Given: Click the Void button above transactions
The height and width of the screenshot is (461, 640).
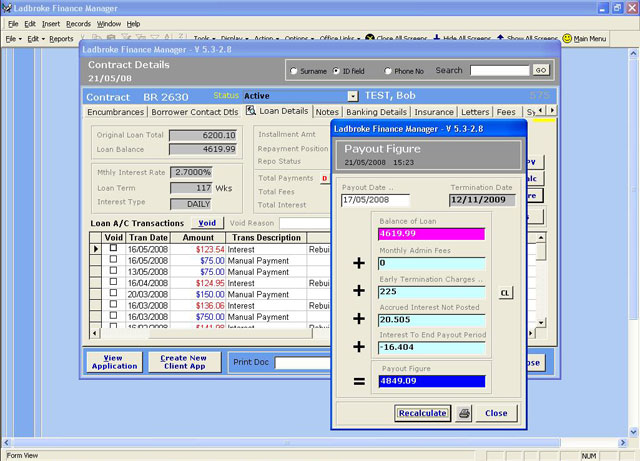Looking at the screenshot, I should 207,223.
